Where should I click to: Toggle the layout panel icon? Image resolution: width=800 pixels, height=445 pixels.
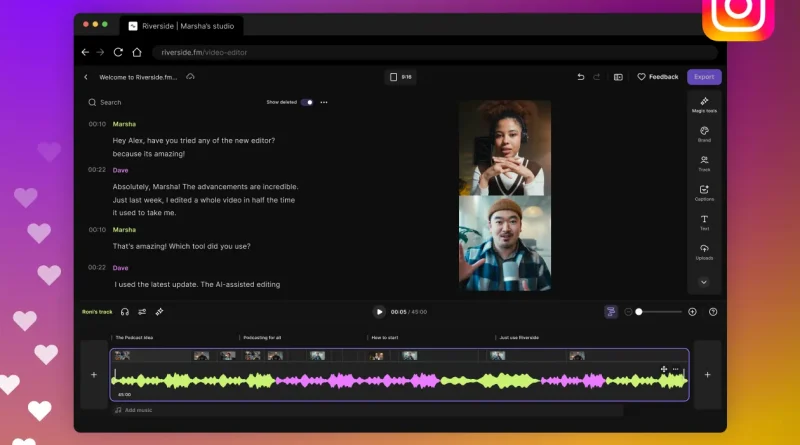[618, 77]
